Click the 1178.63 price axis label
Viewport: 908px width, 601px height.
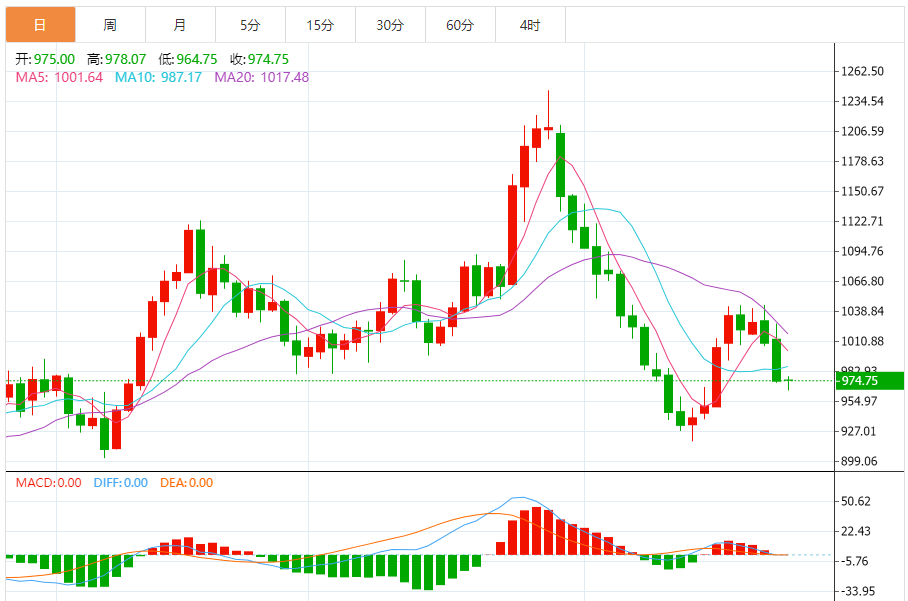tap(862, 161)
